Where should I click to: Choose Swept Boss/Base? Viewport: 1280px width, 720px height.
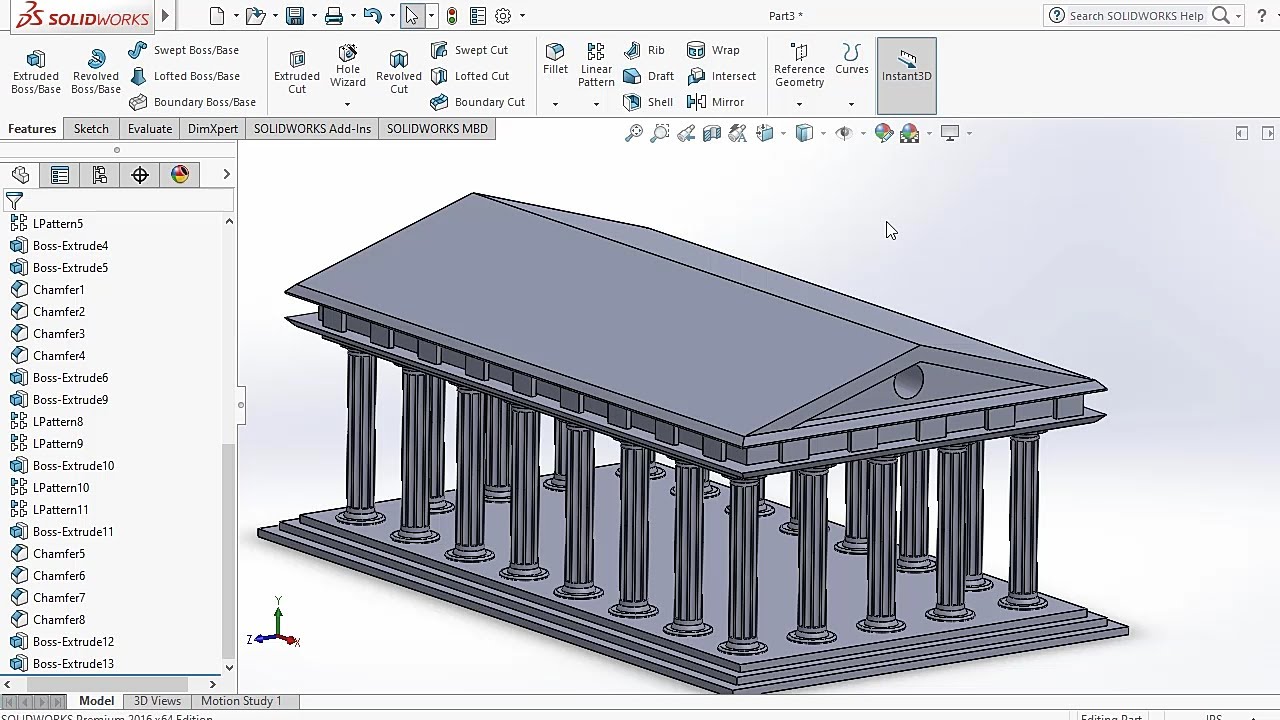tap(183, 50)
